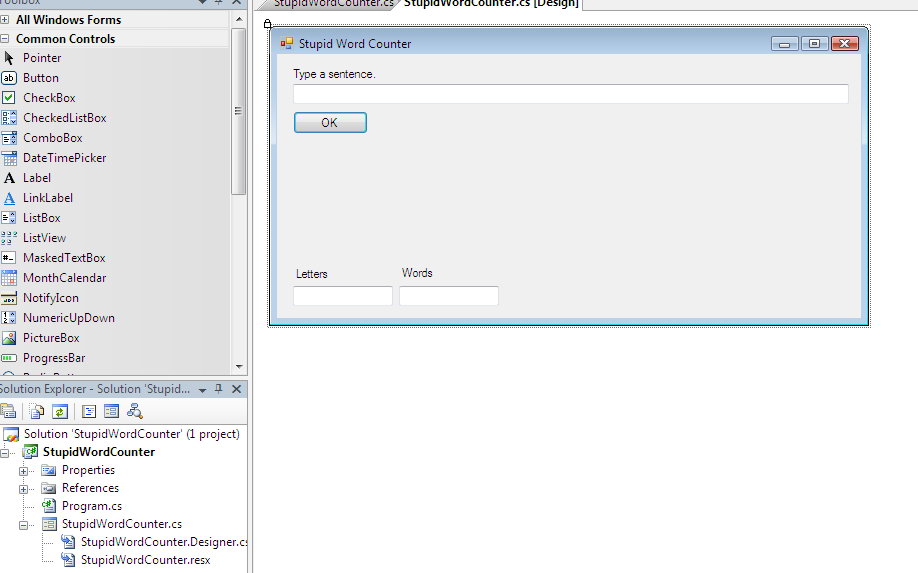918x573 pixels.
Task: Switch to StupidWordCounter.cs [Design] tab
Action: [x=491, y=4]
